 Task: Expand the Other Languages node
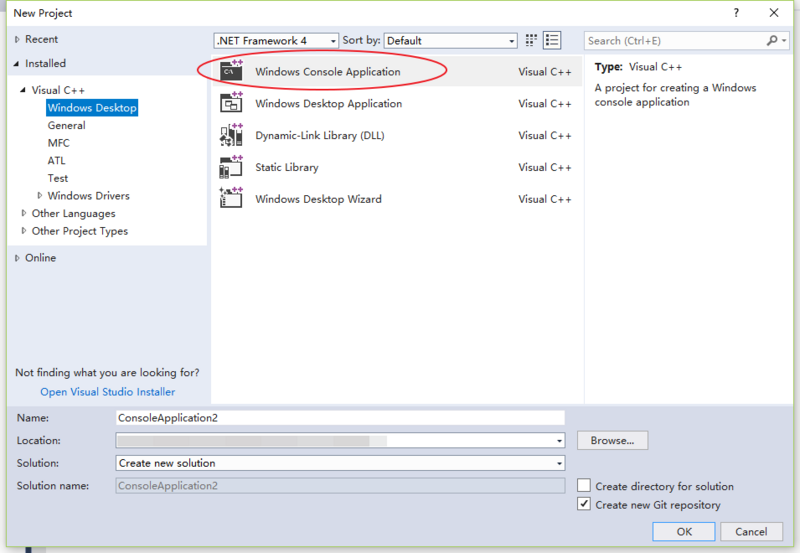tap(23, 213)
